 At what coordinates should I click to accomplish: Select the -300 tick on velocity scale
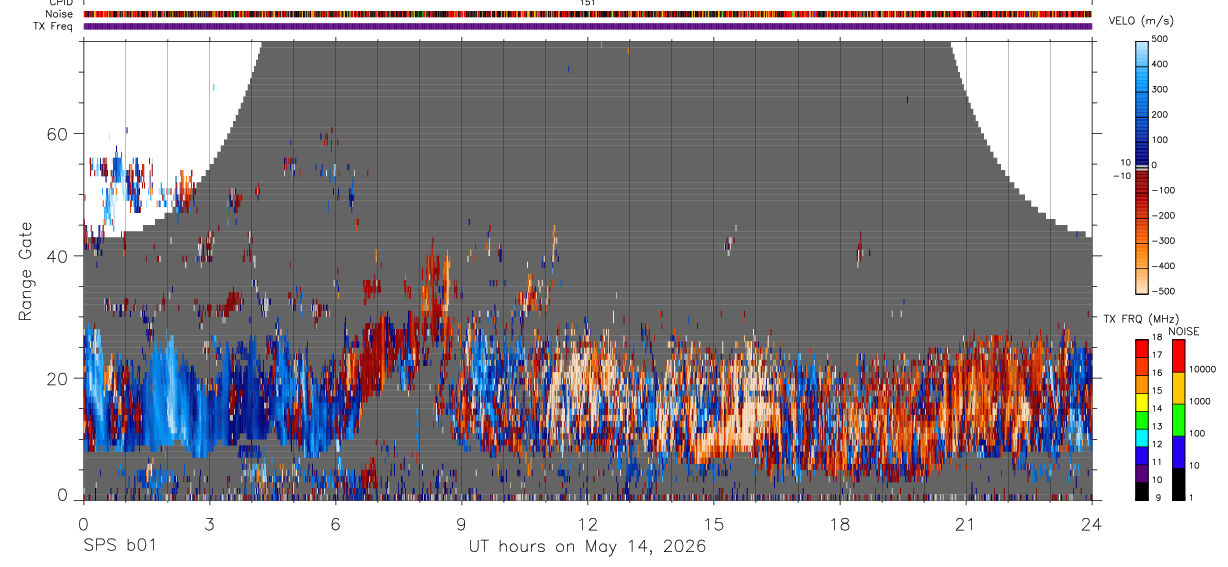tap(1164, 241)
